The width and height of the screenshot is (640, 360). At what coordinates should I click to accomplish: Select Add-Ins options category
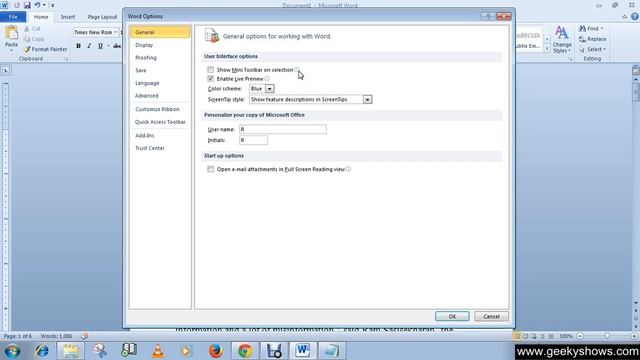160,135
